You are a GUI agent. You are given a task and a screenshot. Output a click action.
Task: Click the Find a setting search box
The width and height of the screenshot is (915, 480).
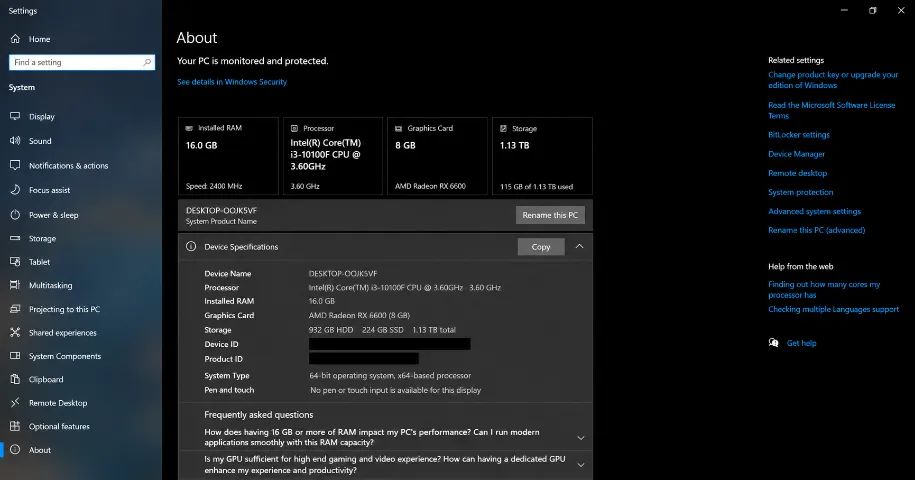click(x=82, y=62)
